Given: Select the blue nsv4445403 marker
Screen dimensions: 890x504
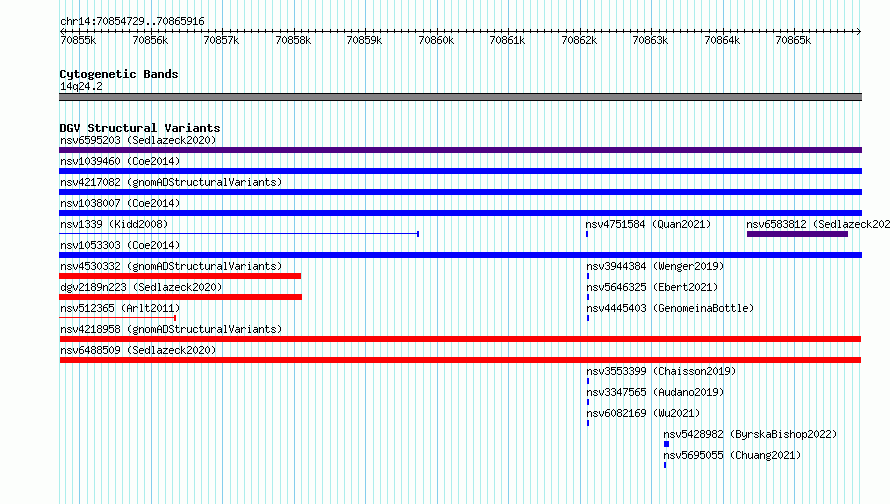Looking at the screenshot, I should click(588, 318).
